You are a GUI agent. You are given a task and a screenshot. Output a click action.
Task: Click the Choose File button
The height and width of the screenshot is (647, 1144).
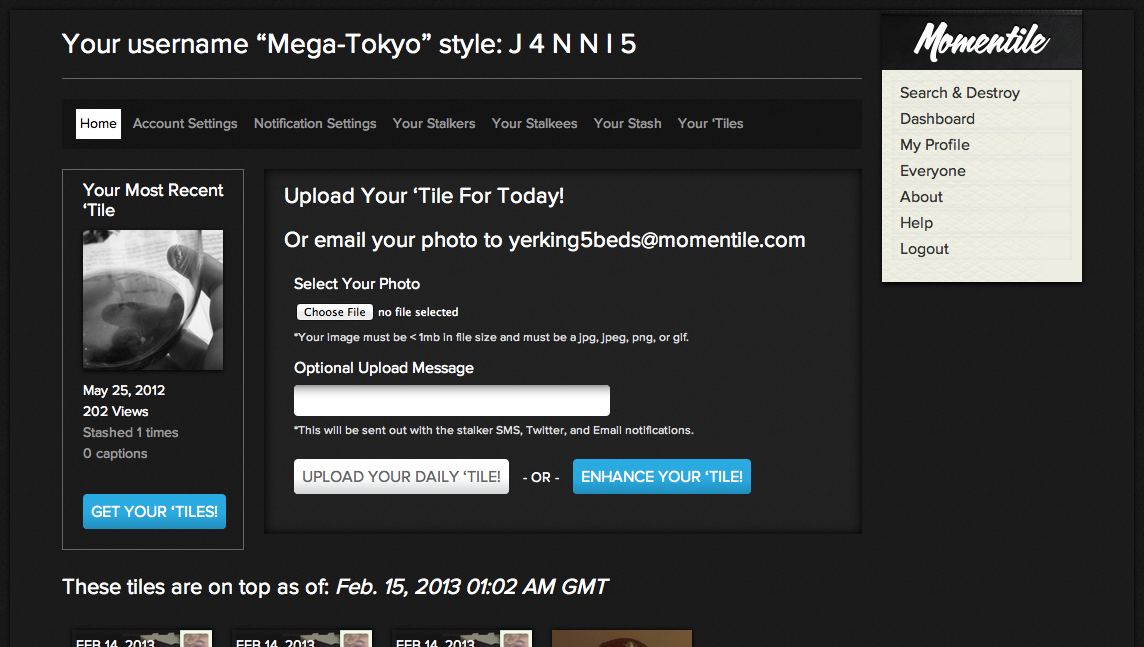[335, 312]
